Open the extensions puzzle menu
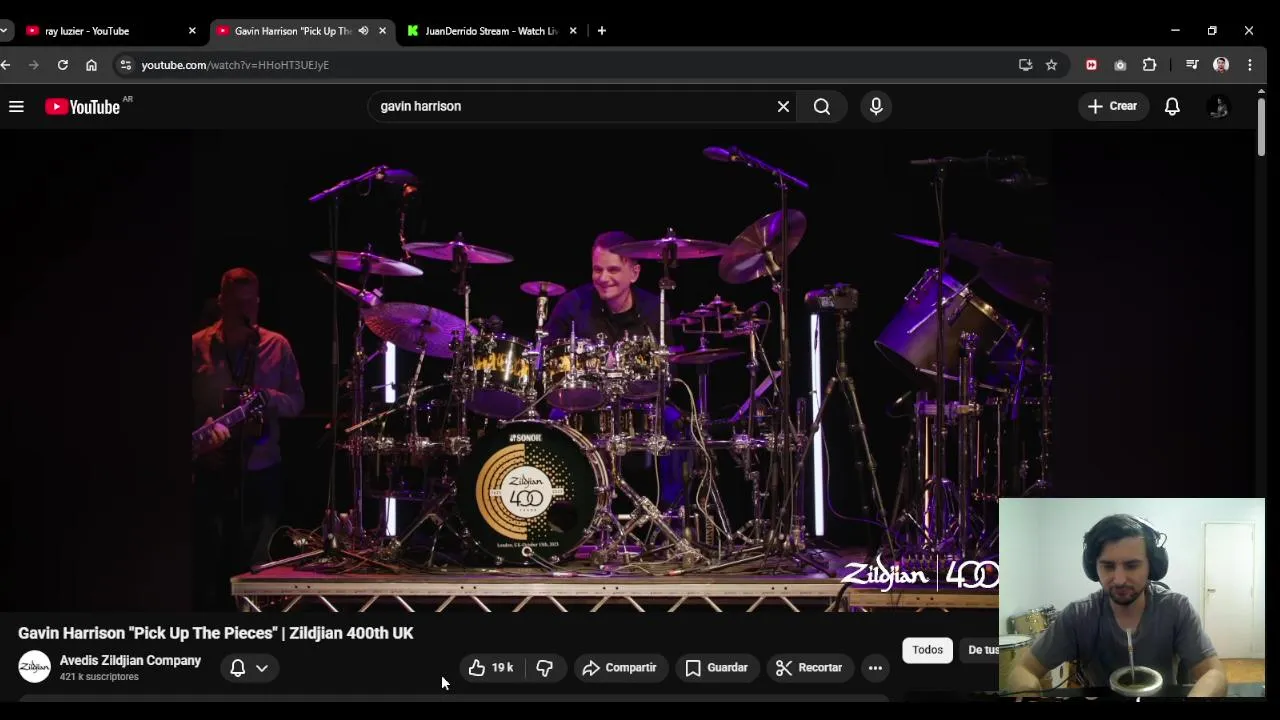Screen dimensions: 1280x720 1149,65
